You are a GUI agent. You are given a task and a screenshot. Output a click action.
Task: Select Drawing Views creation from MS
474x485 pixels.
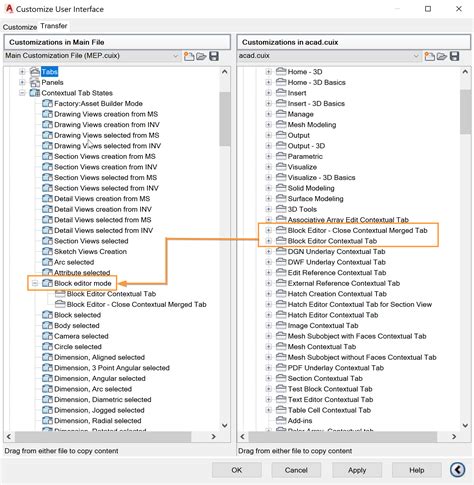click(x=106, y=114)
